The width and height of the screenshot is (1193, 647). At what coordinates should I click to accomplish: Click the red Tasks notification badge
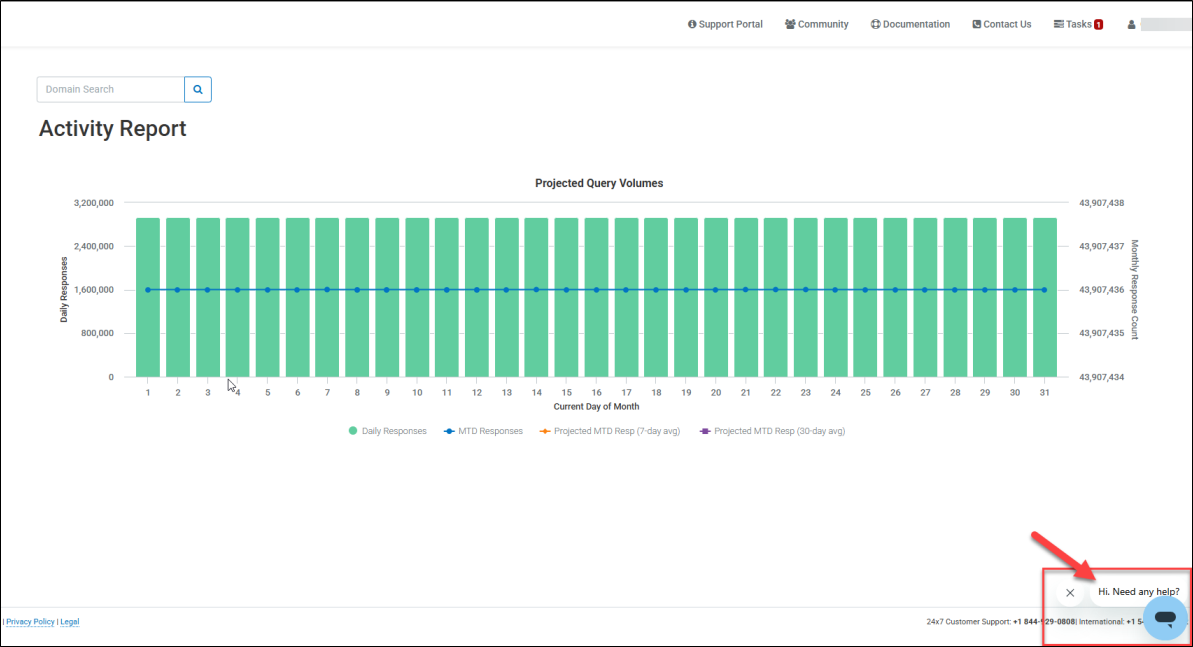click(x=1098, y=25)
